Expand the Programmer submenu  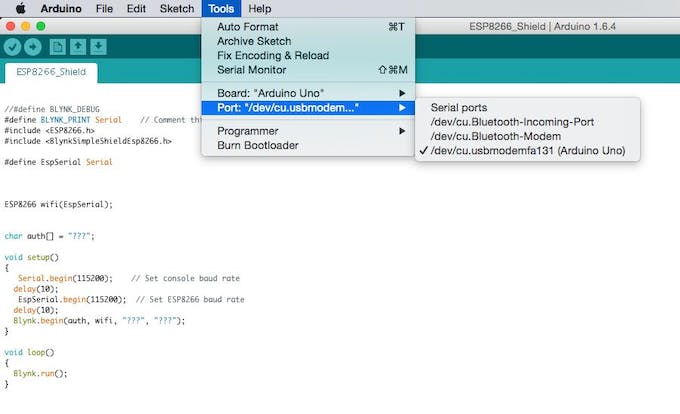(x=308, y=131)
